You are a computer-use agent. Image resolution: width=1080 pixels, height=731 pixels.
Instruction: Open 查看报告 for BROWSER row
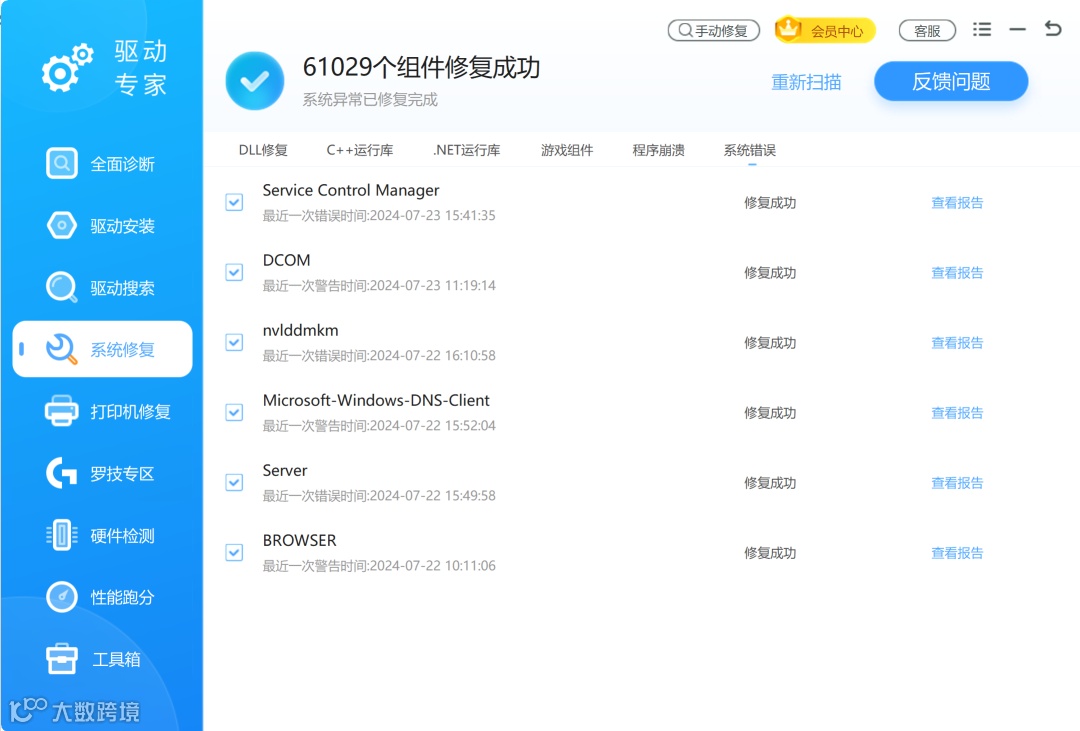(957, 553)
